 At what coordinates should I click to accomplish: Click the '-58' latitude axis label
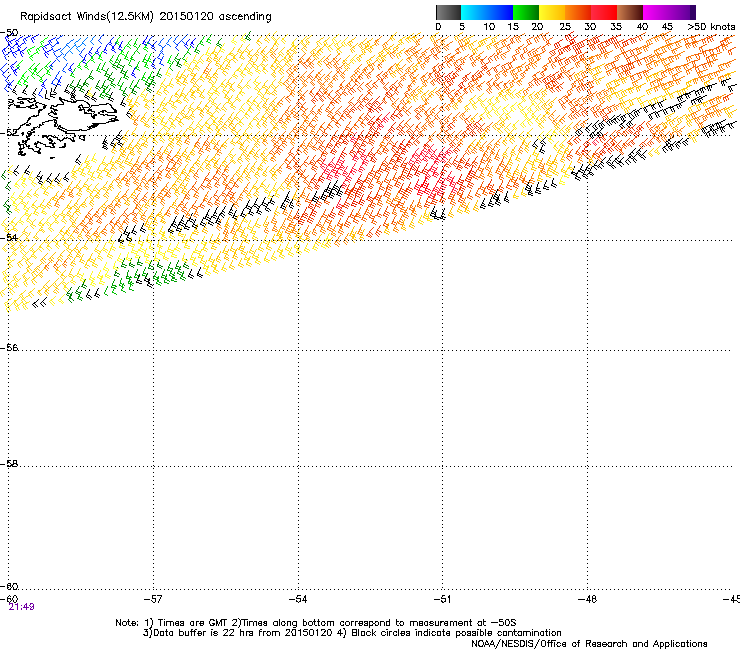[x=9, y=464]
